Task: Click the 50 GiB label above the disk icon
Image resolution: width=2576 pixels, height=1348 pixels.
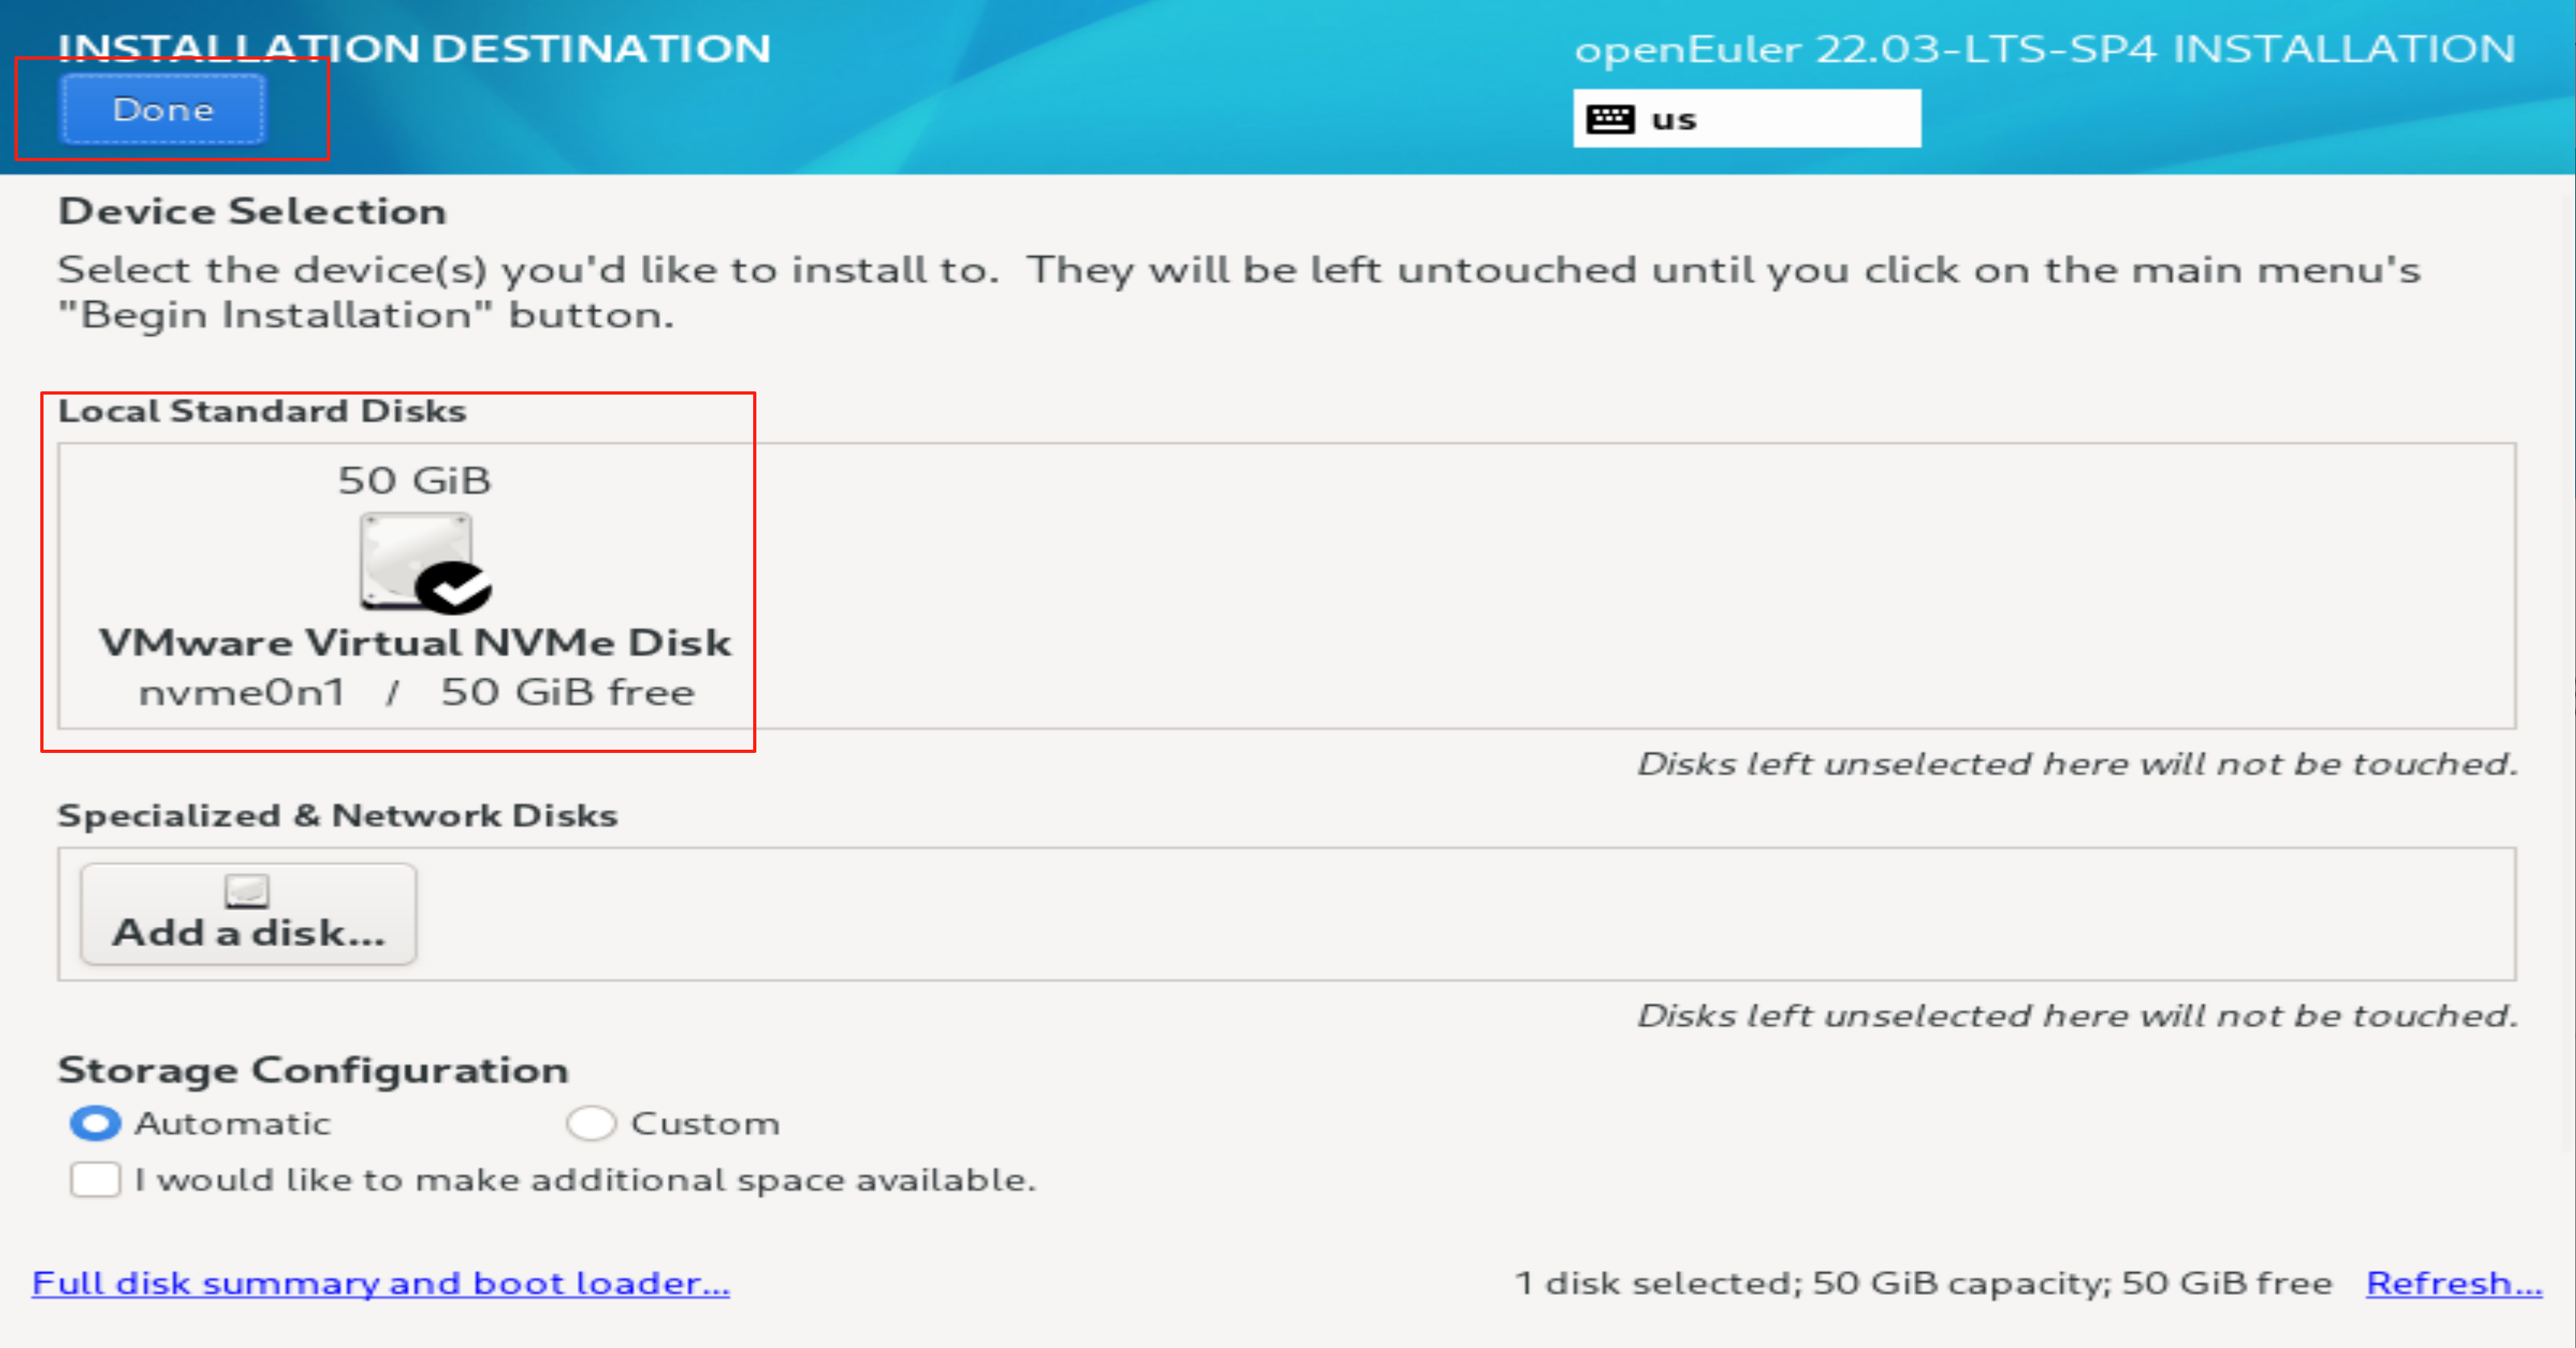Action: coord(414,480)
